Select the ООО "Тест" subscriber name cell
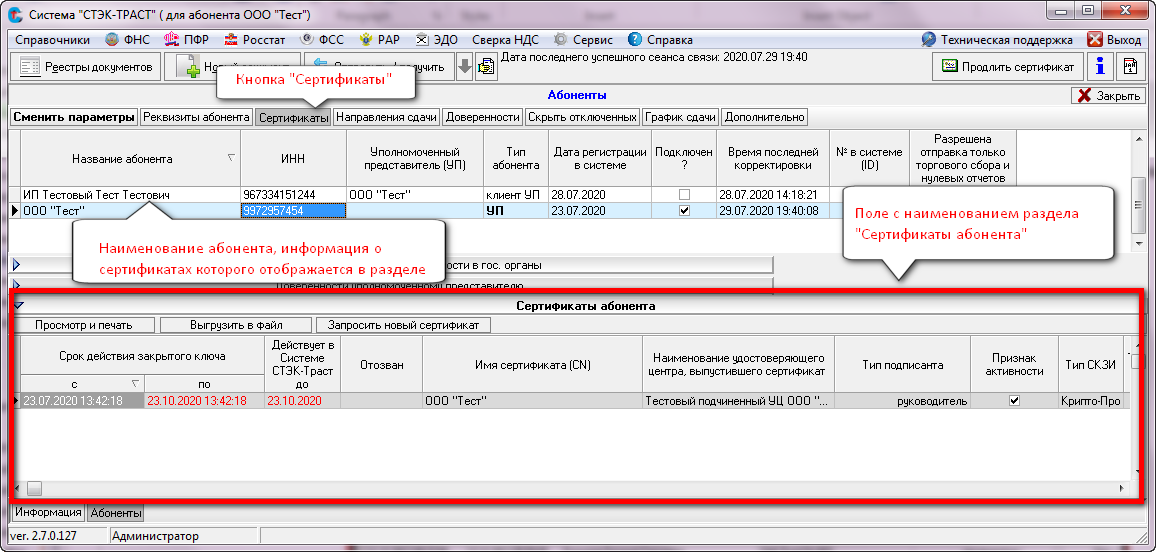The image size is (1156, 552). (x=130, y=210)
